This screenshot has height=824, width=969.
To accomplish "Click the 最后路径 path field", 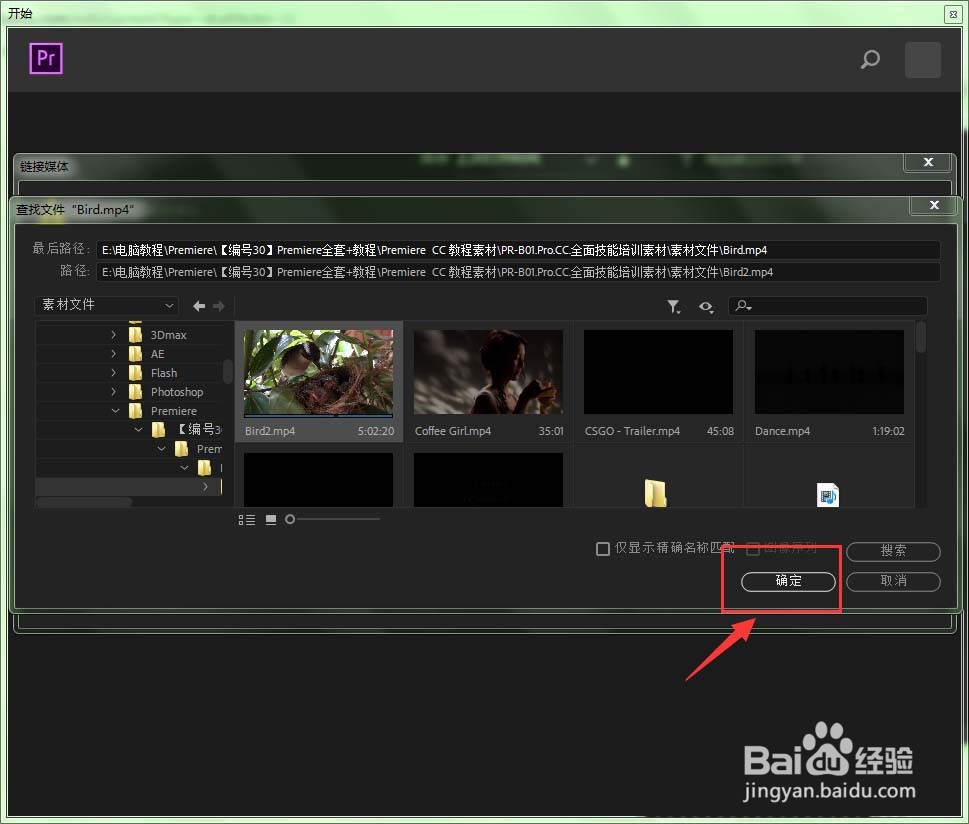I will tap(518, 250).
